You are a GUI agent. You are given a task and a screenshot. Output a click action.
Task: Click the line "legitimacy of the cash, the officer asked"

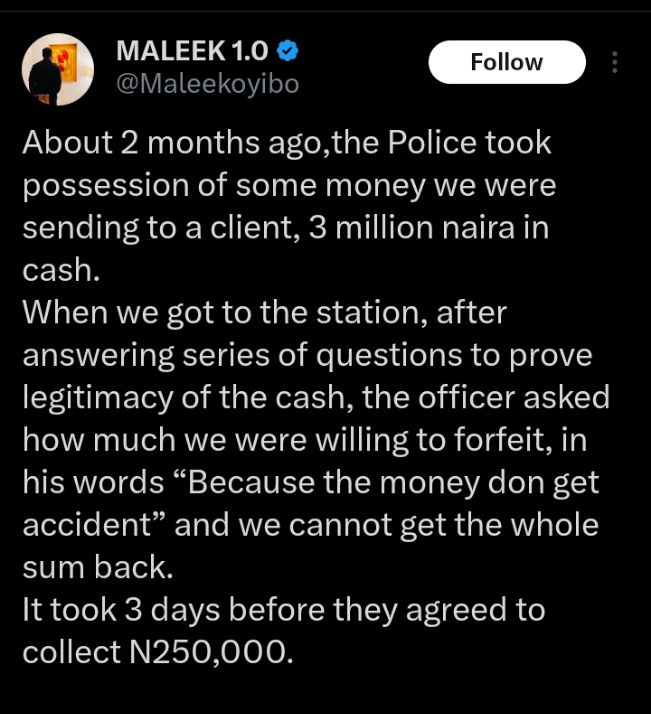[316, 398]
